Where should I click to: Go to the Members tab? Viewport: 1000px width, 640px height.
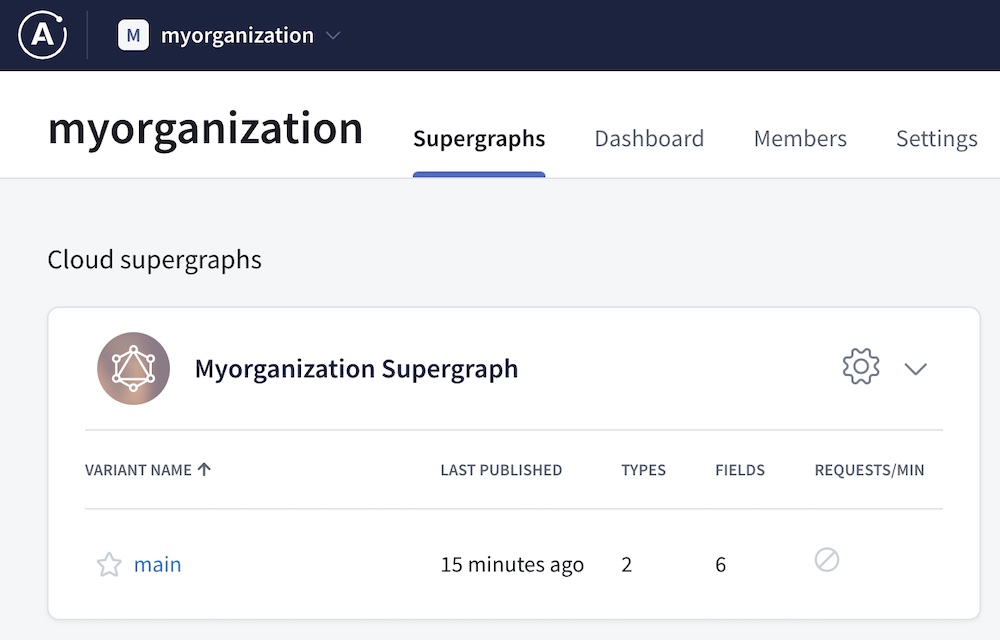pos(800,139)
